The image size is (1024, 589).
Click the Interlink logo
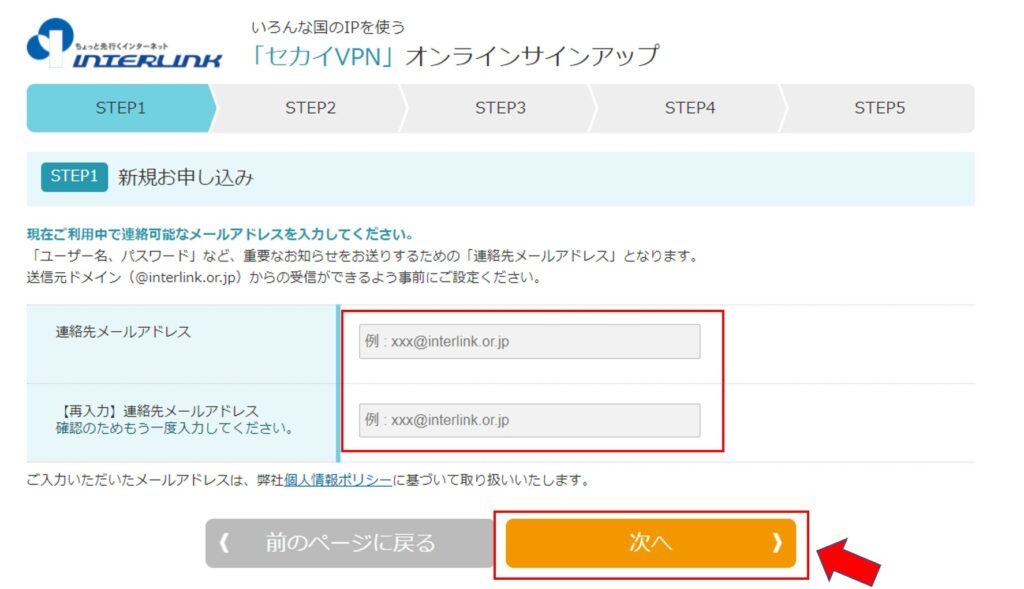click(x=124, y=44)
